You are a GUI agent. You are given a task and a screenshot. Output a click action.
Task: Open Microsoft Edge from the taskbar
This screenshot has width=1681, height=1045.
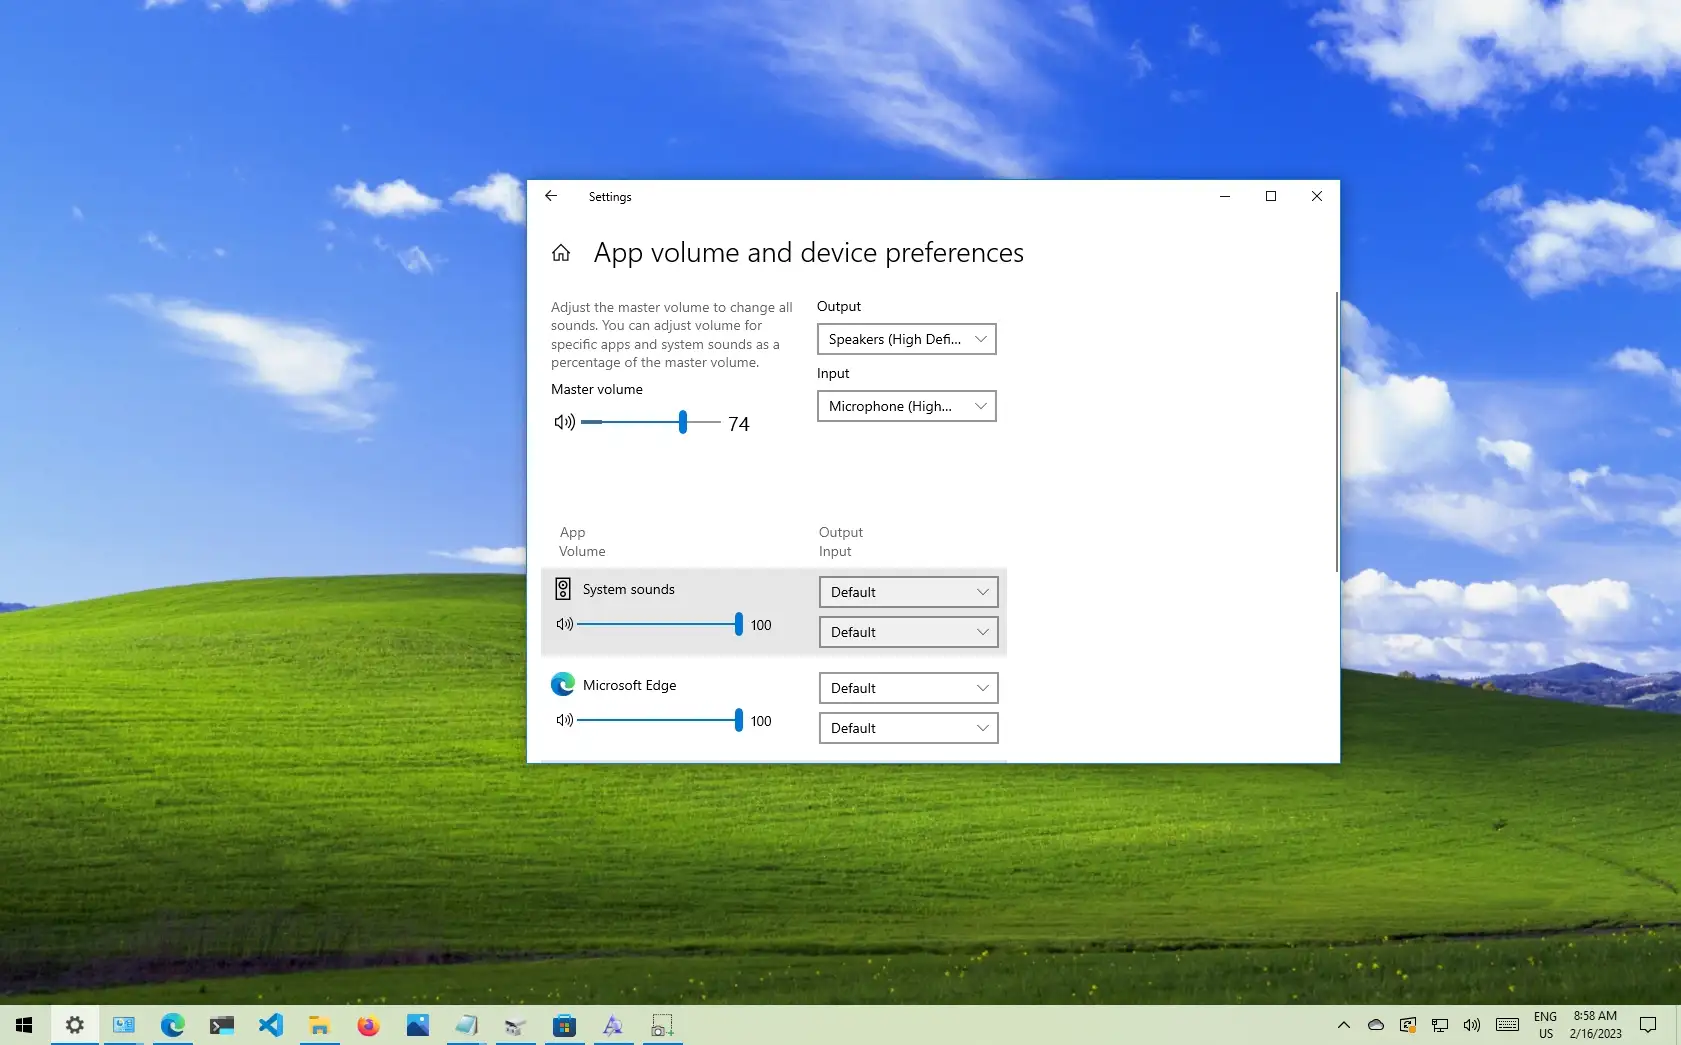click(173, 1025)
